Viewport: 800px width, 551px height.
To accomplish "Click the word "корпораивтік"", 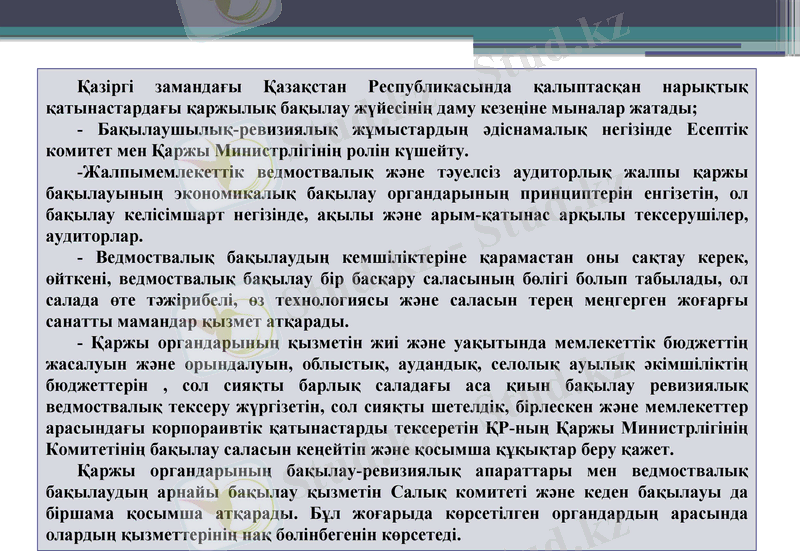I will (206, 429).
